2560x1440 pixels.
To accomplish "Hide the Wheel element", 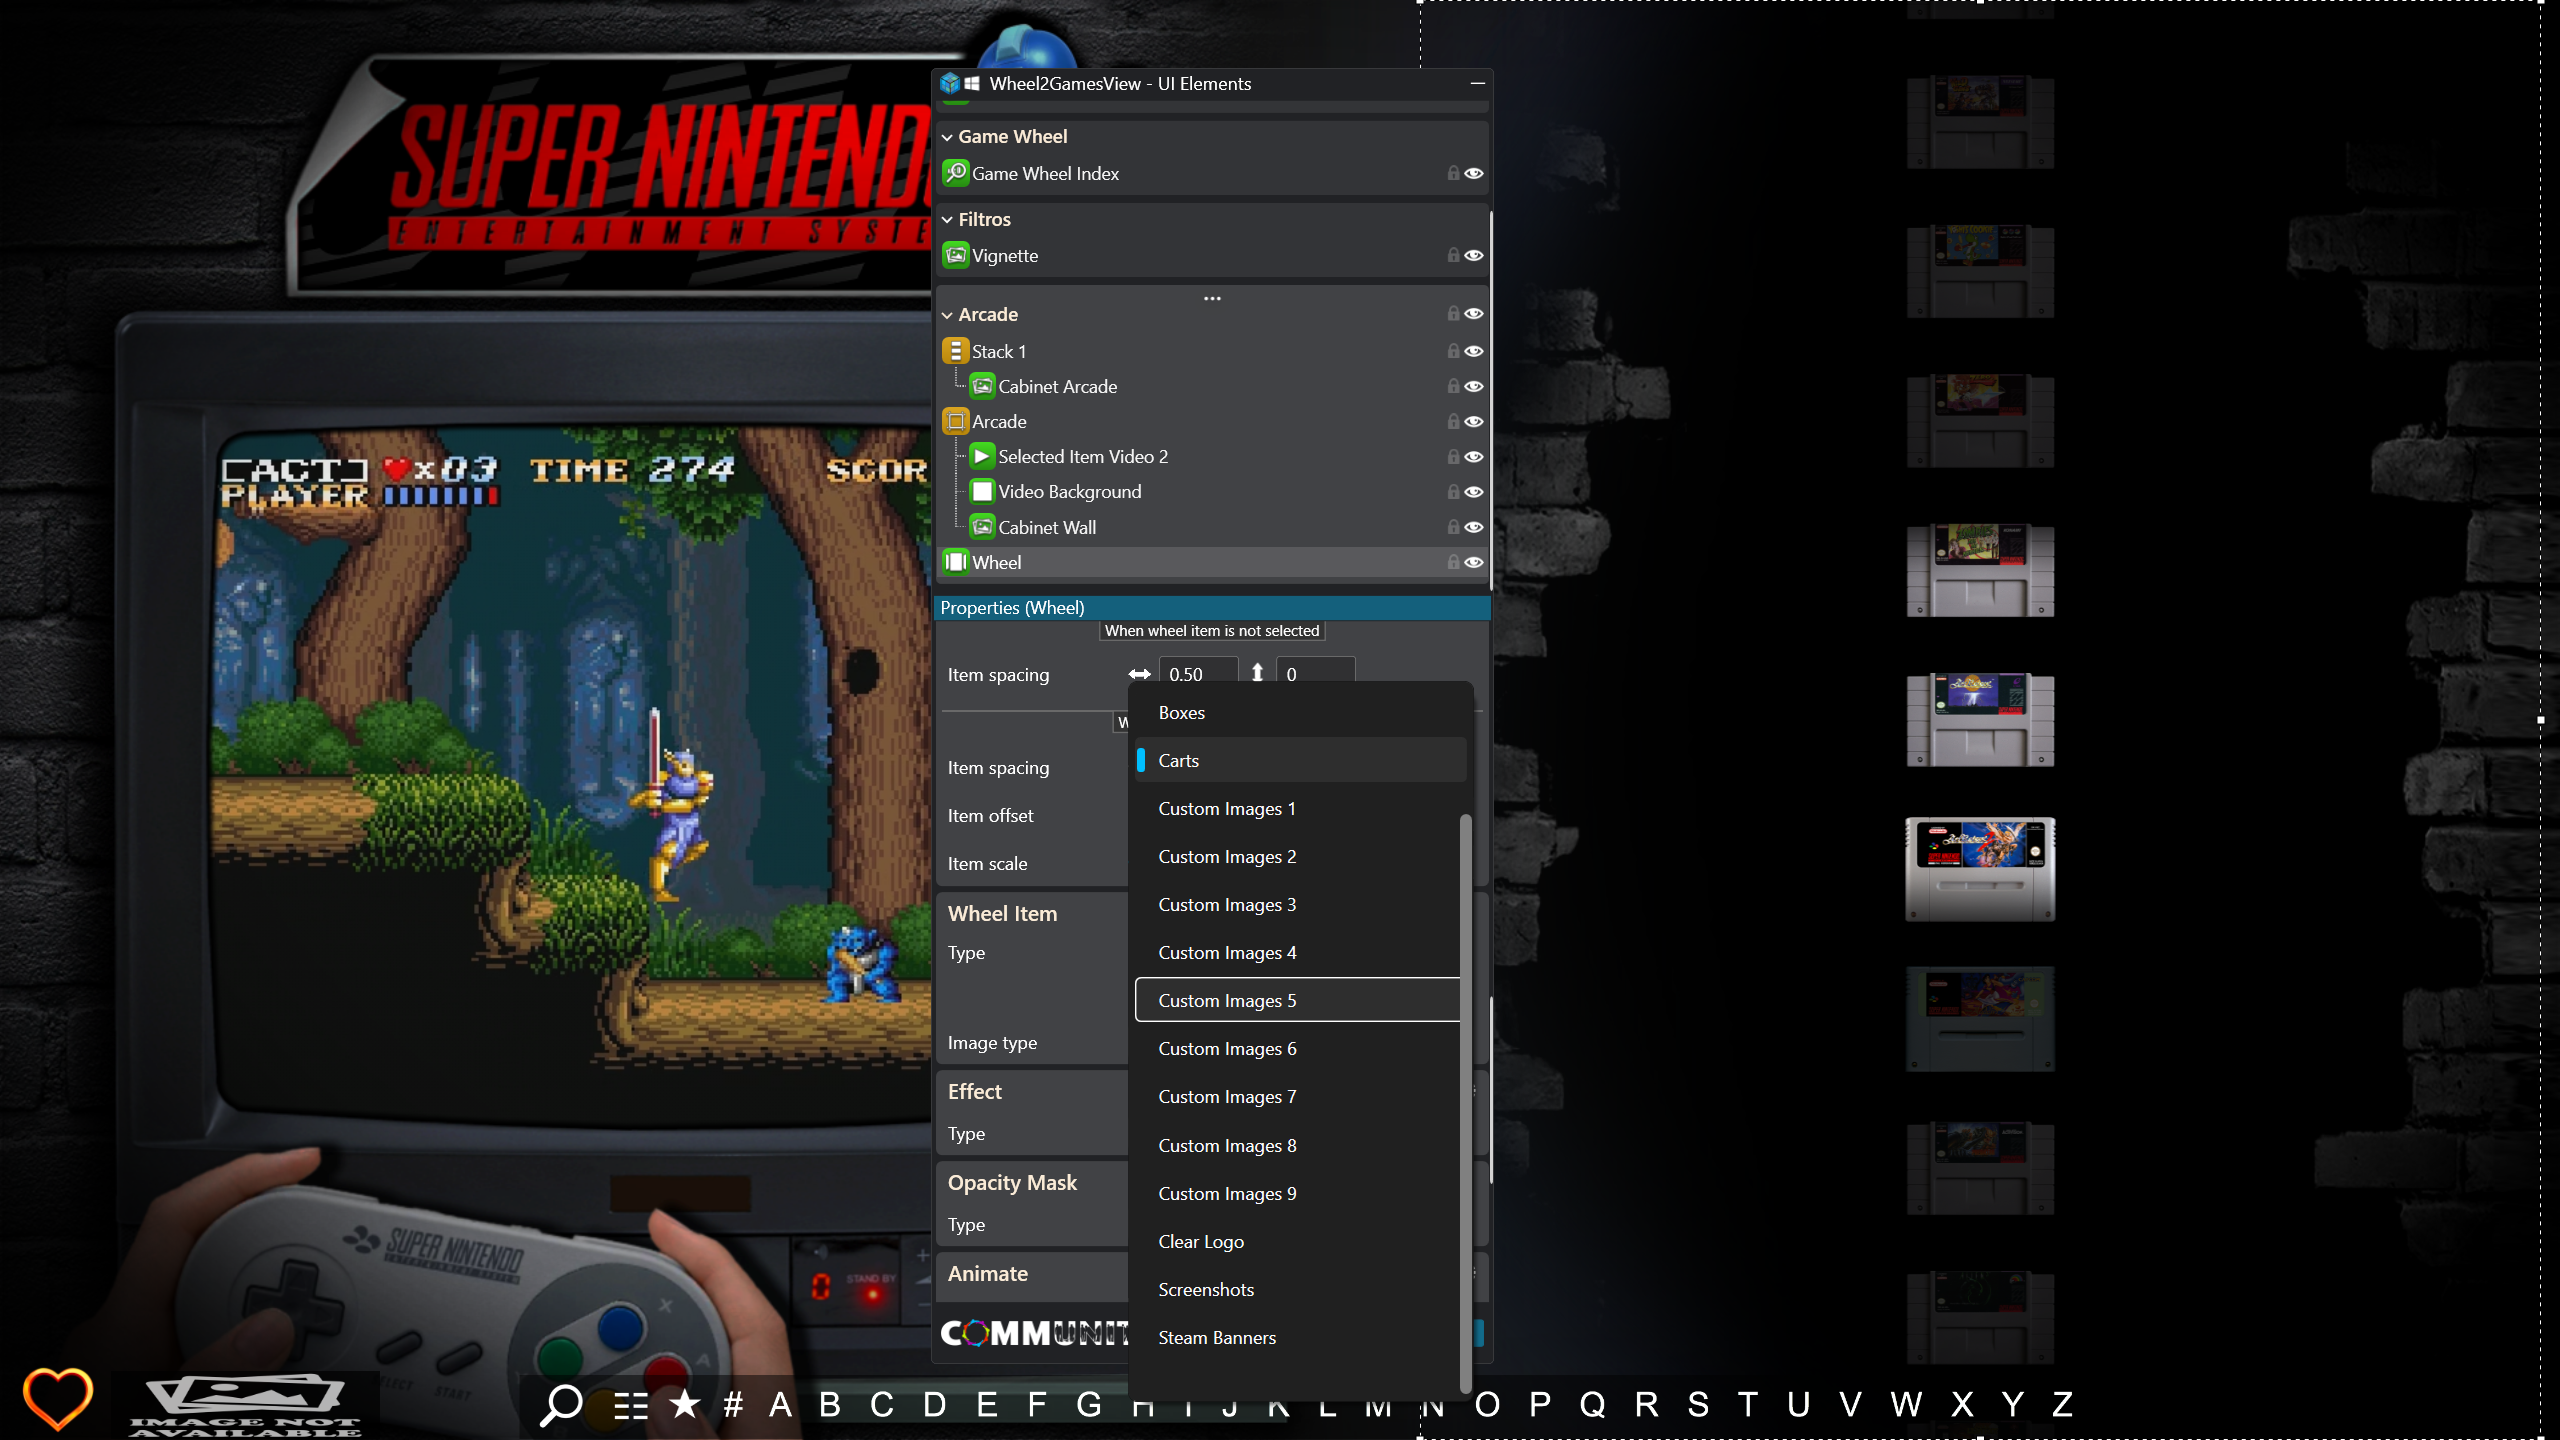I will [1474, 562].
